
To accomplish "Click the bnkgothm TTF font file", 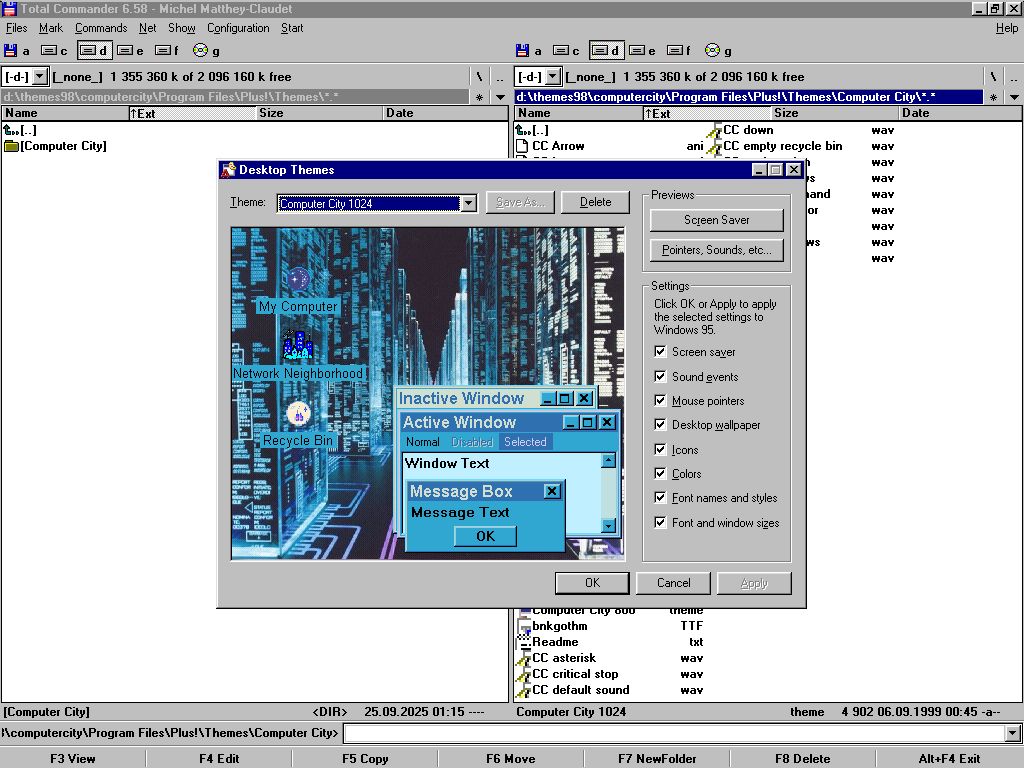I will point(559,626).
